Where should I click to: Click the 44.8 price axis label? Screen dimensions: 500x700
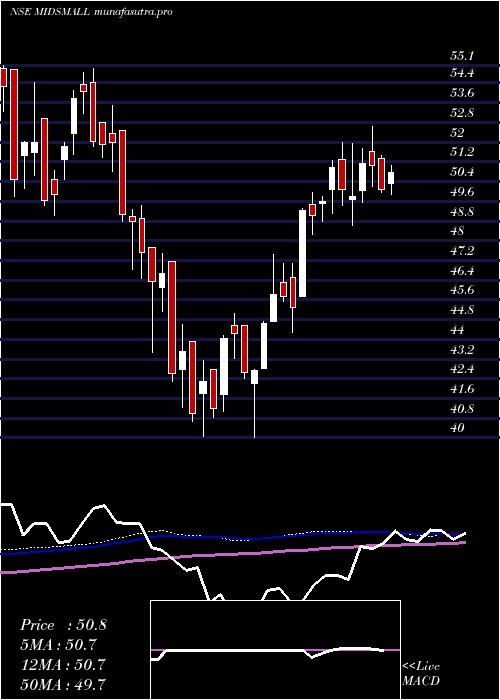(462, 310)
